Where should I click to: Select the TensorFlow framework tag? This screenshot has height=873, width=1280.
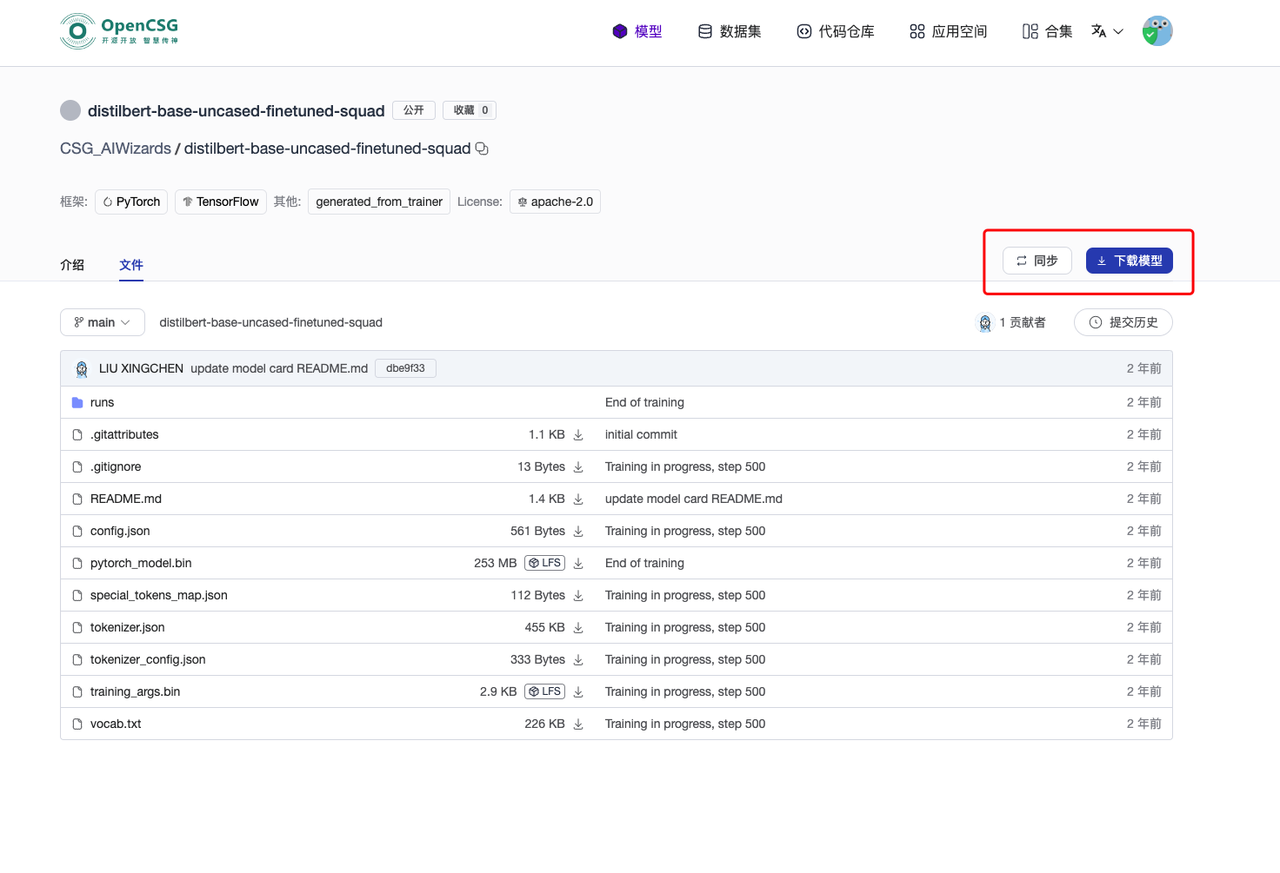220,201
